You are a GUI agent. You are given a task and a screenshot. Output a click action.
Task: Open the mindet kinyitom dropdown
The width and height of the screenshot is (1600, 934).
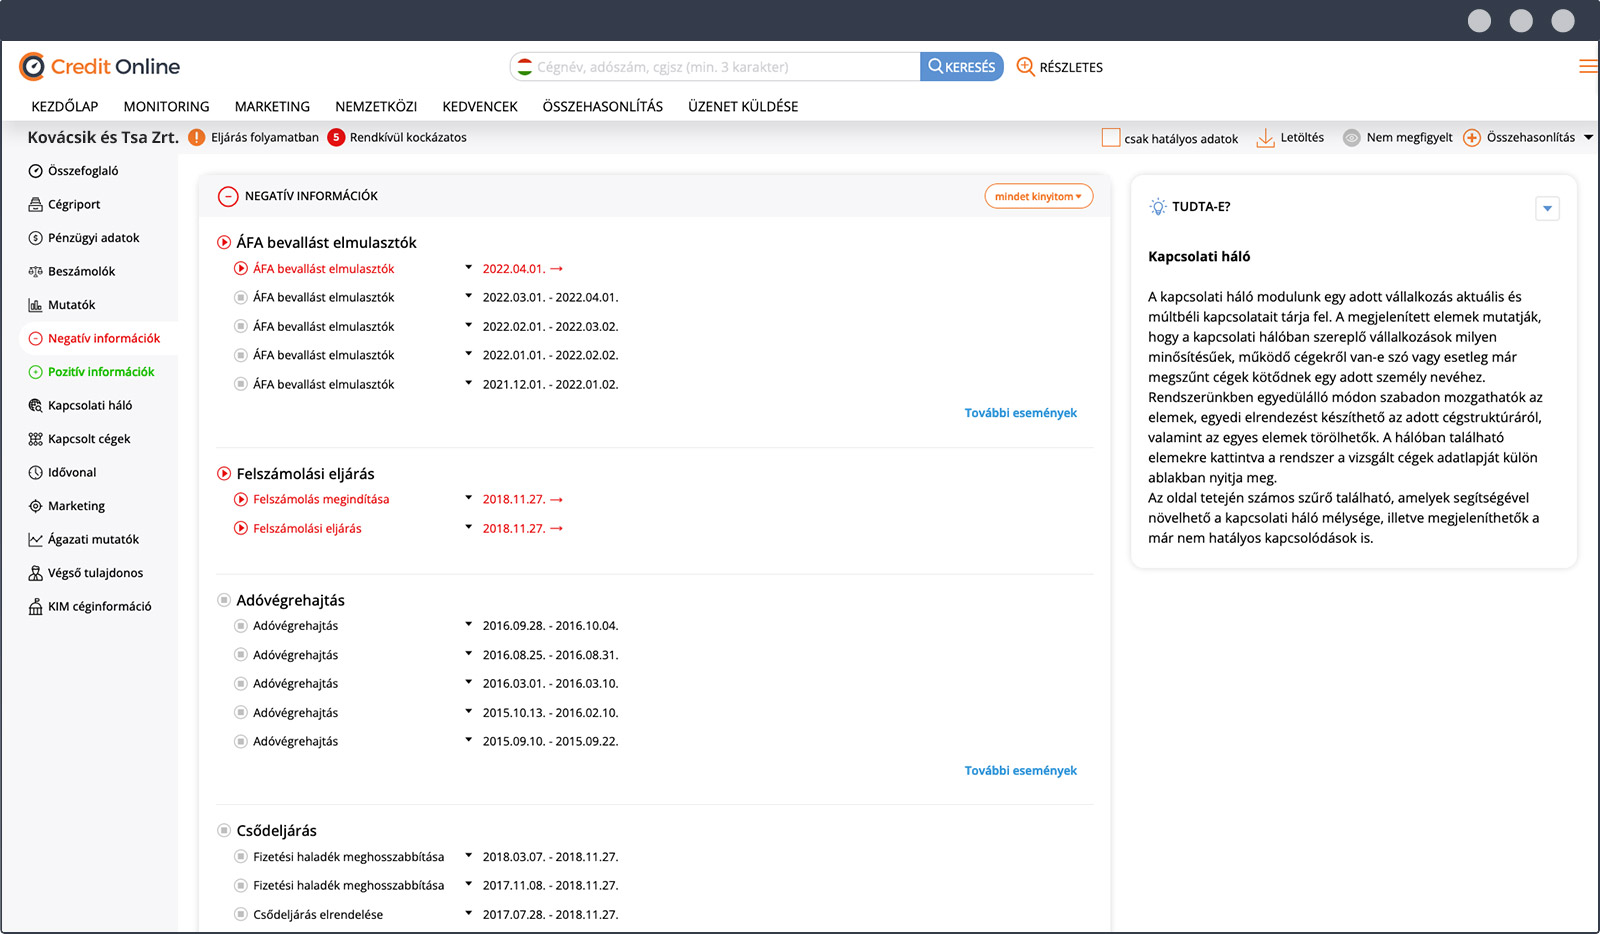pyautogui.click(x=1038, y=197)
